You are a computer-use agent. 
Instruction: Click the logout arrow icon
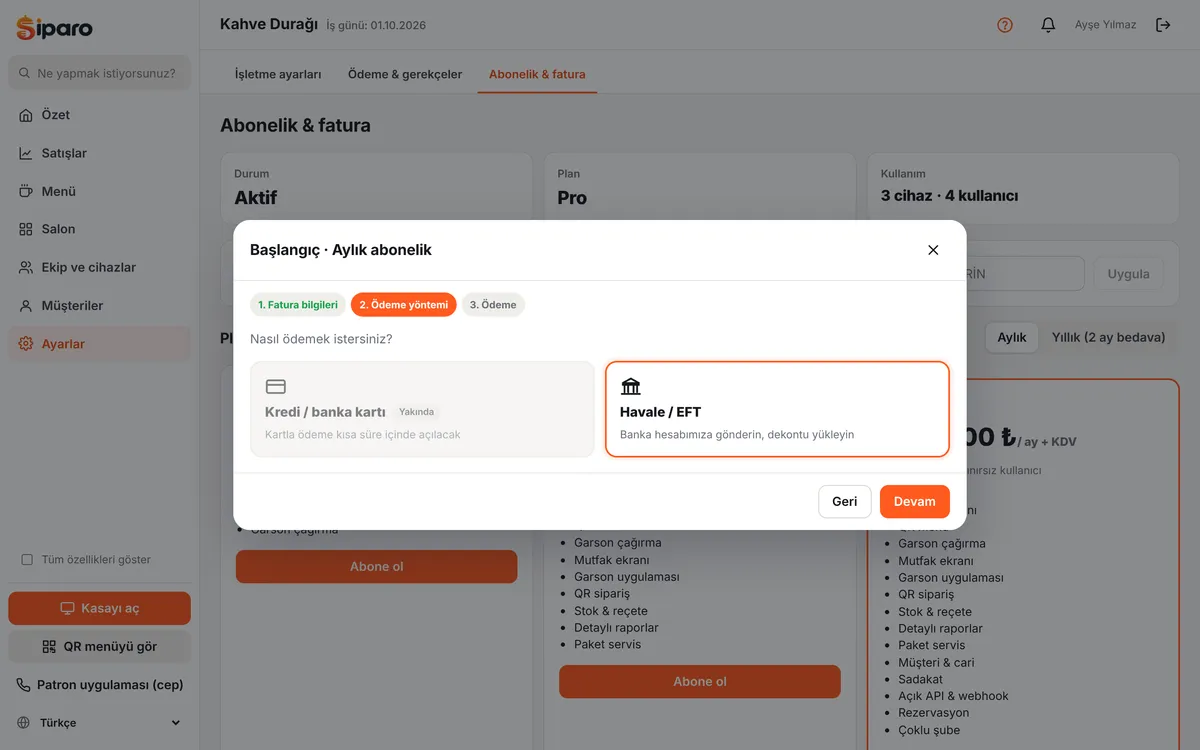[x=1163, y=25]
